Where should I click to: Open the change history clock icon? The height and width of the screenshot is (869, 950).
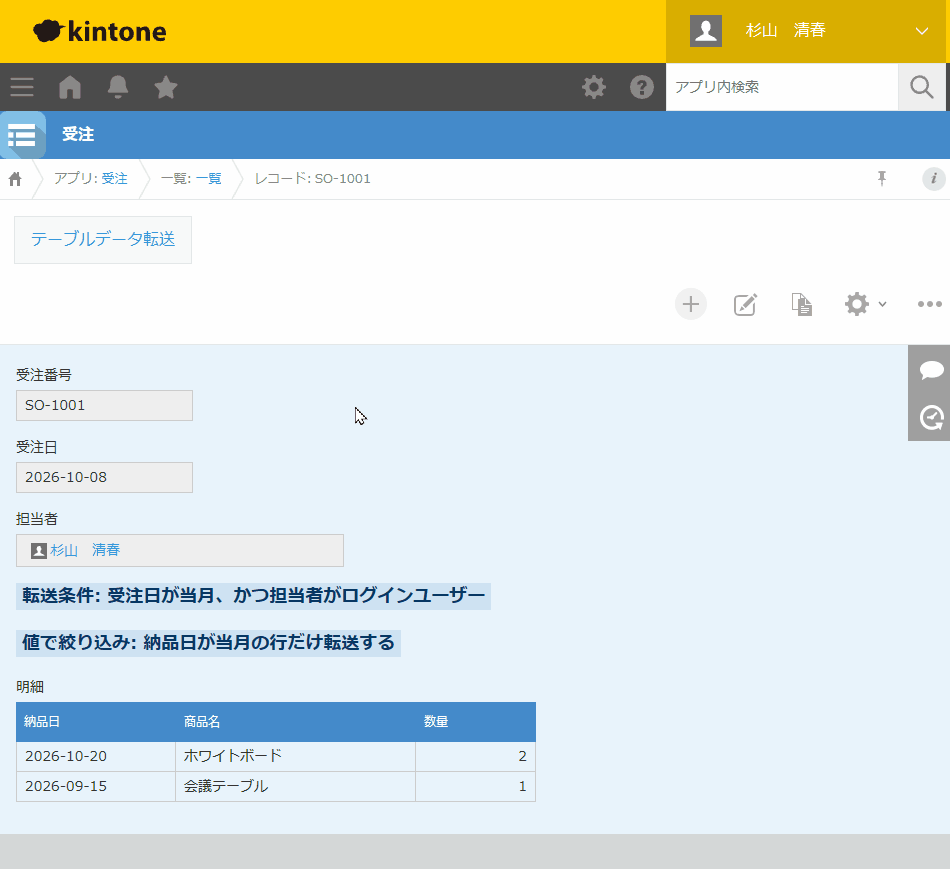[931, 418]
